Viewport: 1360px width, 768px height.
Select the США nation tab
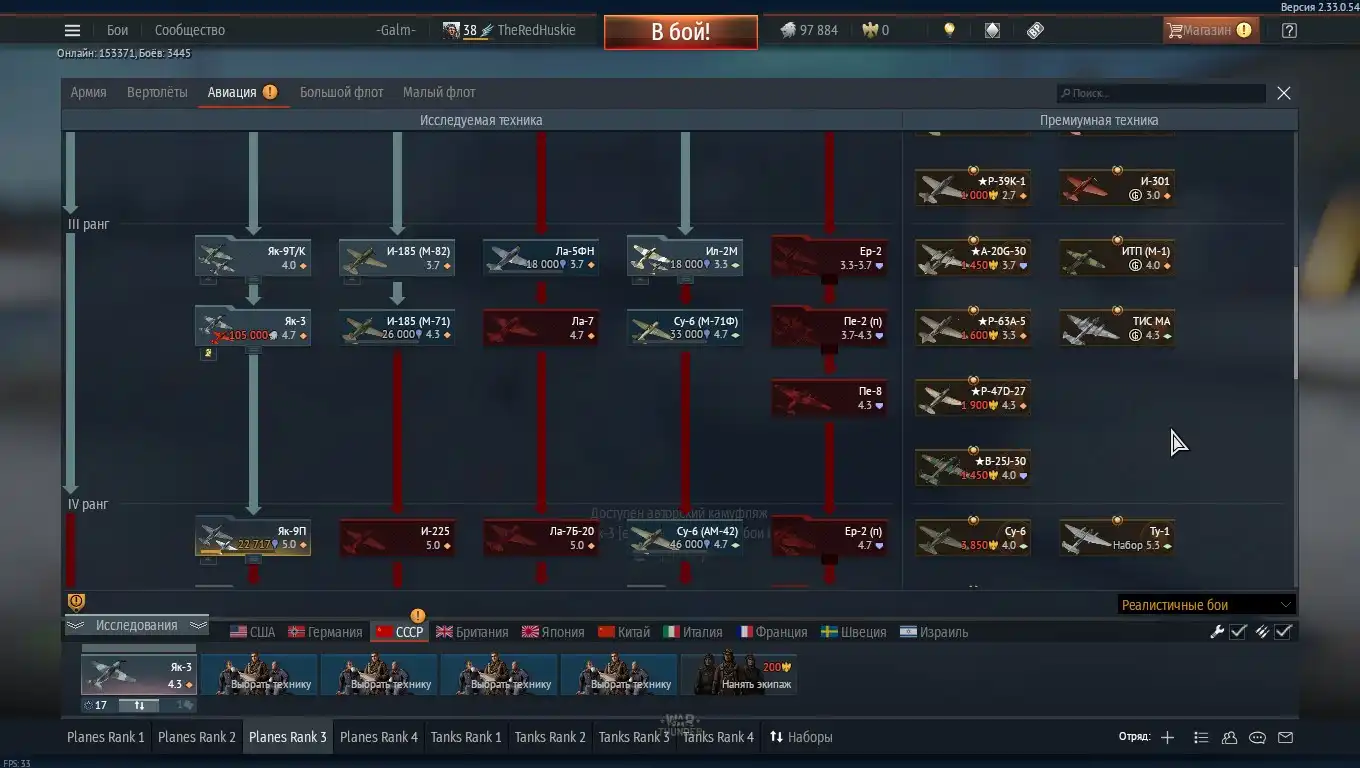[252, 632]
